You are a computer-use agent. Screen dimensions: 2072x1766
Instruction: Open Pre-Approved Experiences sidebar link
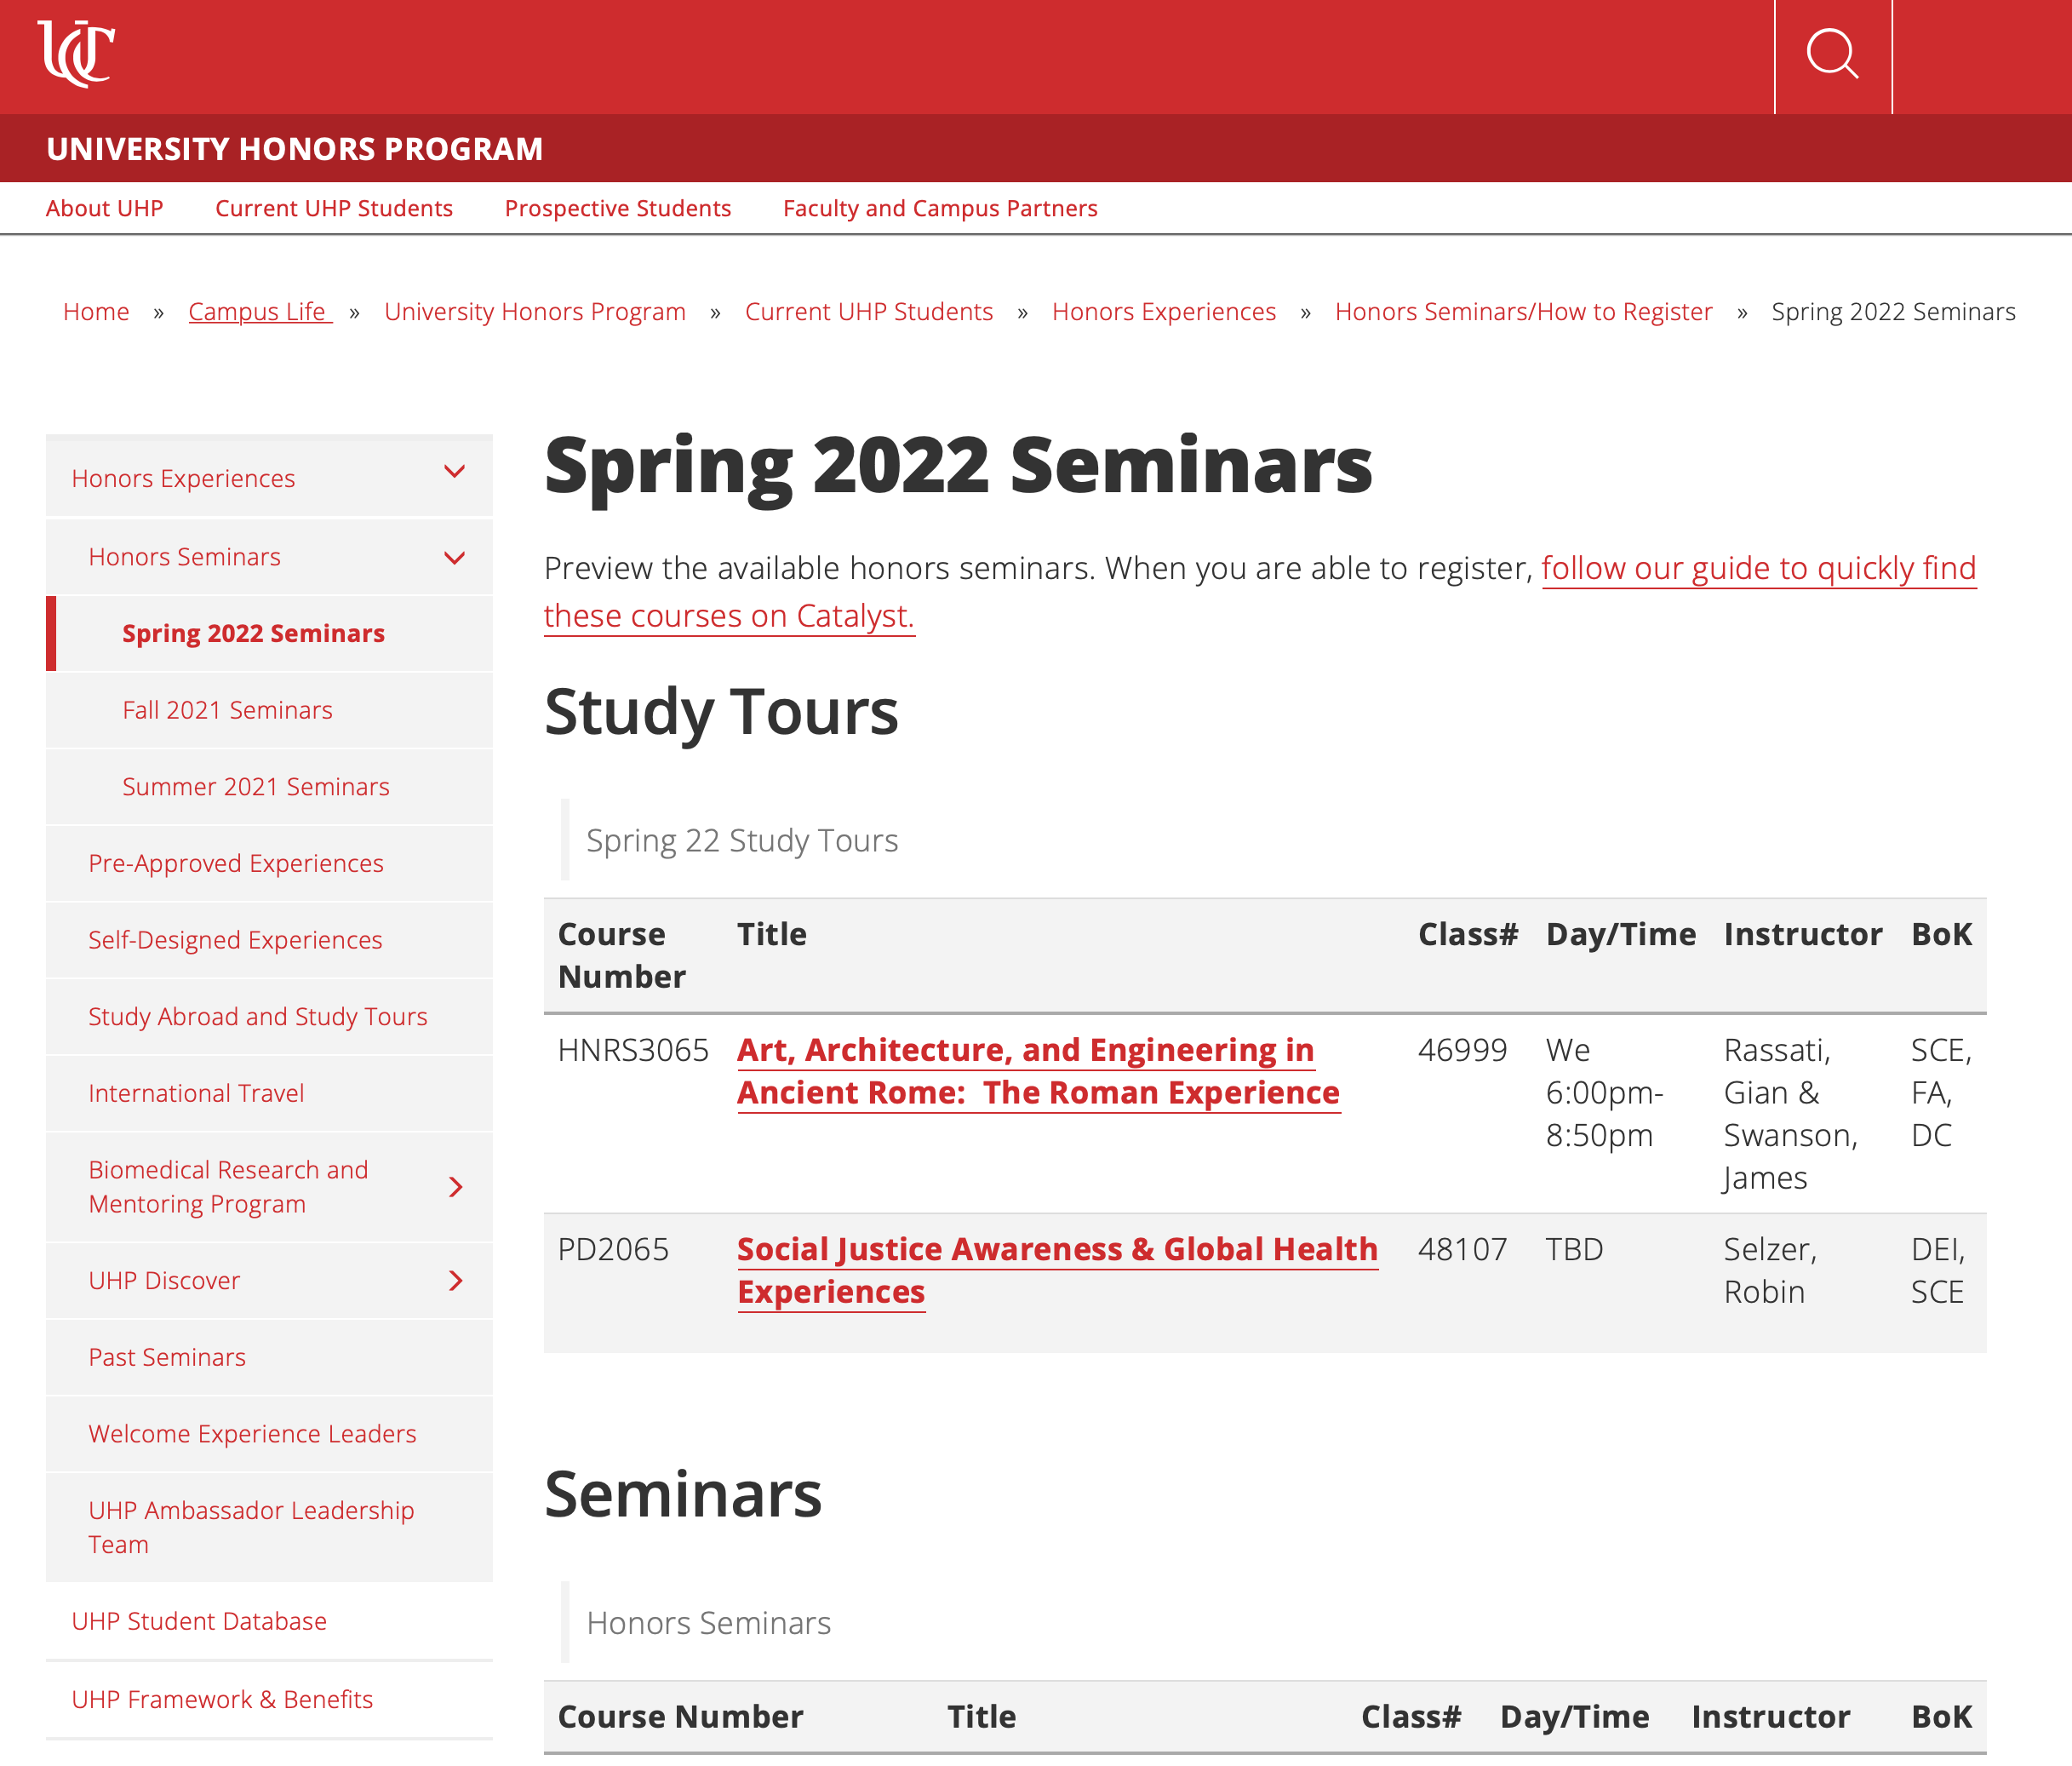(x=236, y=864)
